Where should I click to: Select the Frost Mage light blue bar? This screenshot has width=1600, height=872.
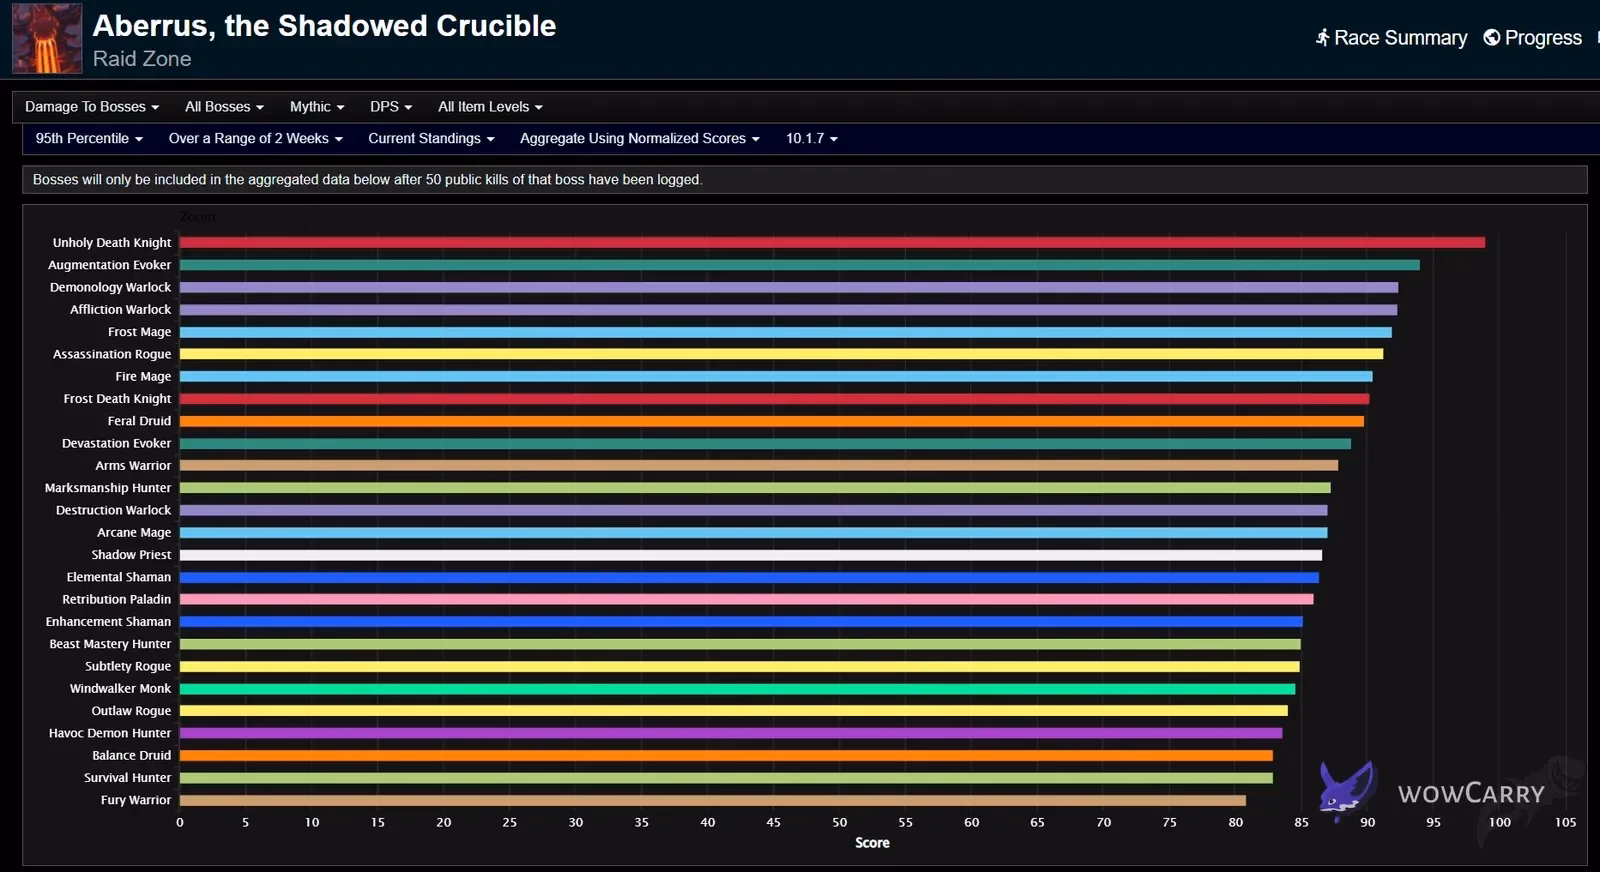click(x=786, y=332)
